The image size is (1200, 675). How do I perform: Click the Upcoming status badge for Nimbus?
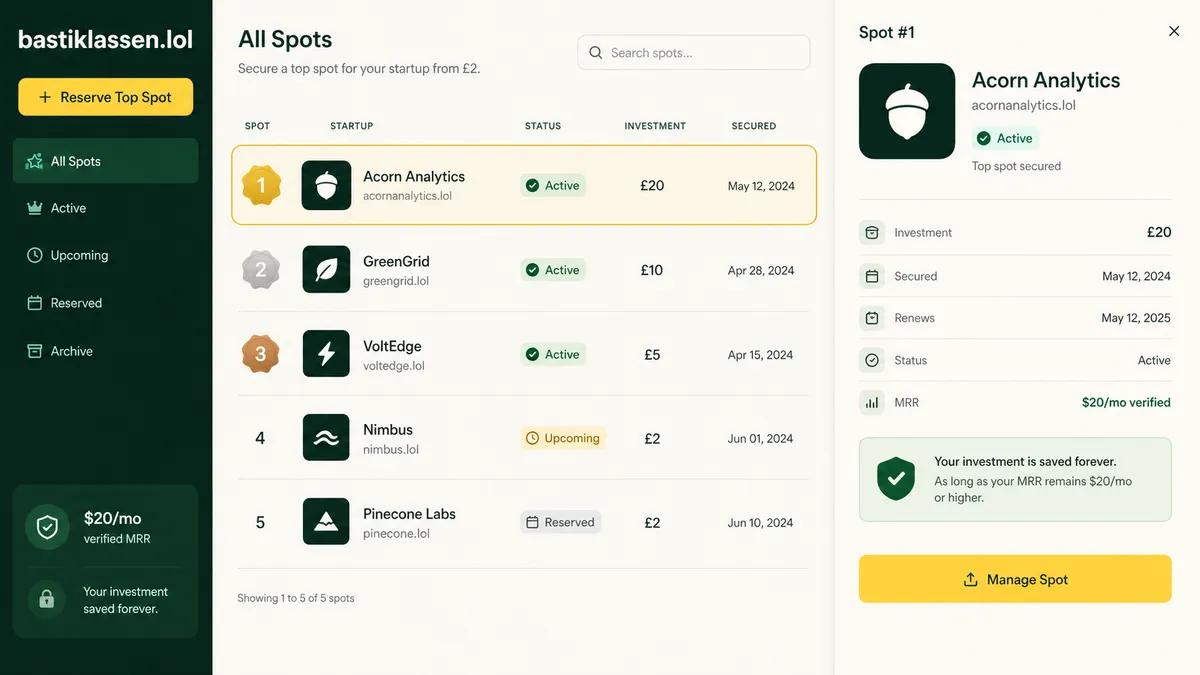click(563, 438)
